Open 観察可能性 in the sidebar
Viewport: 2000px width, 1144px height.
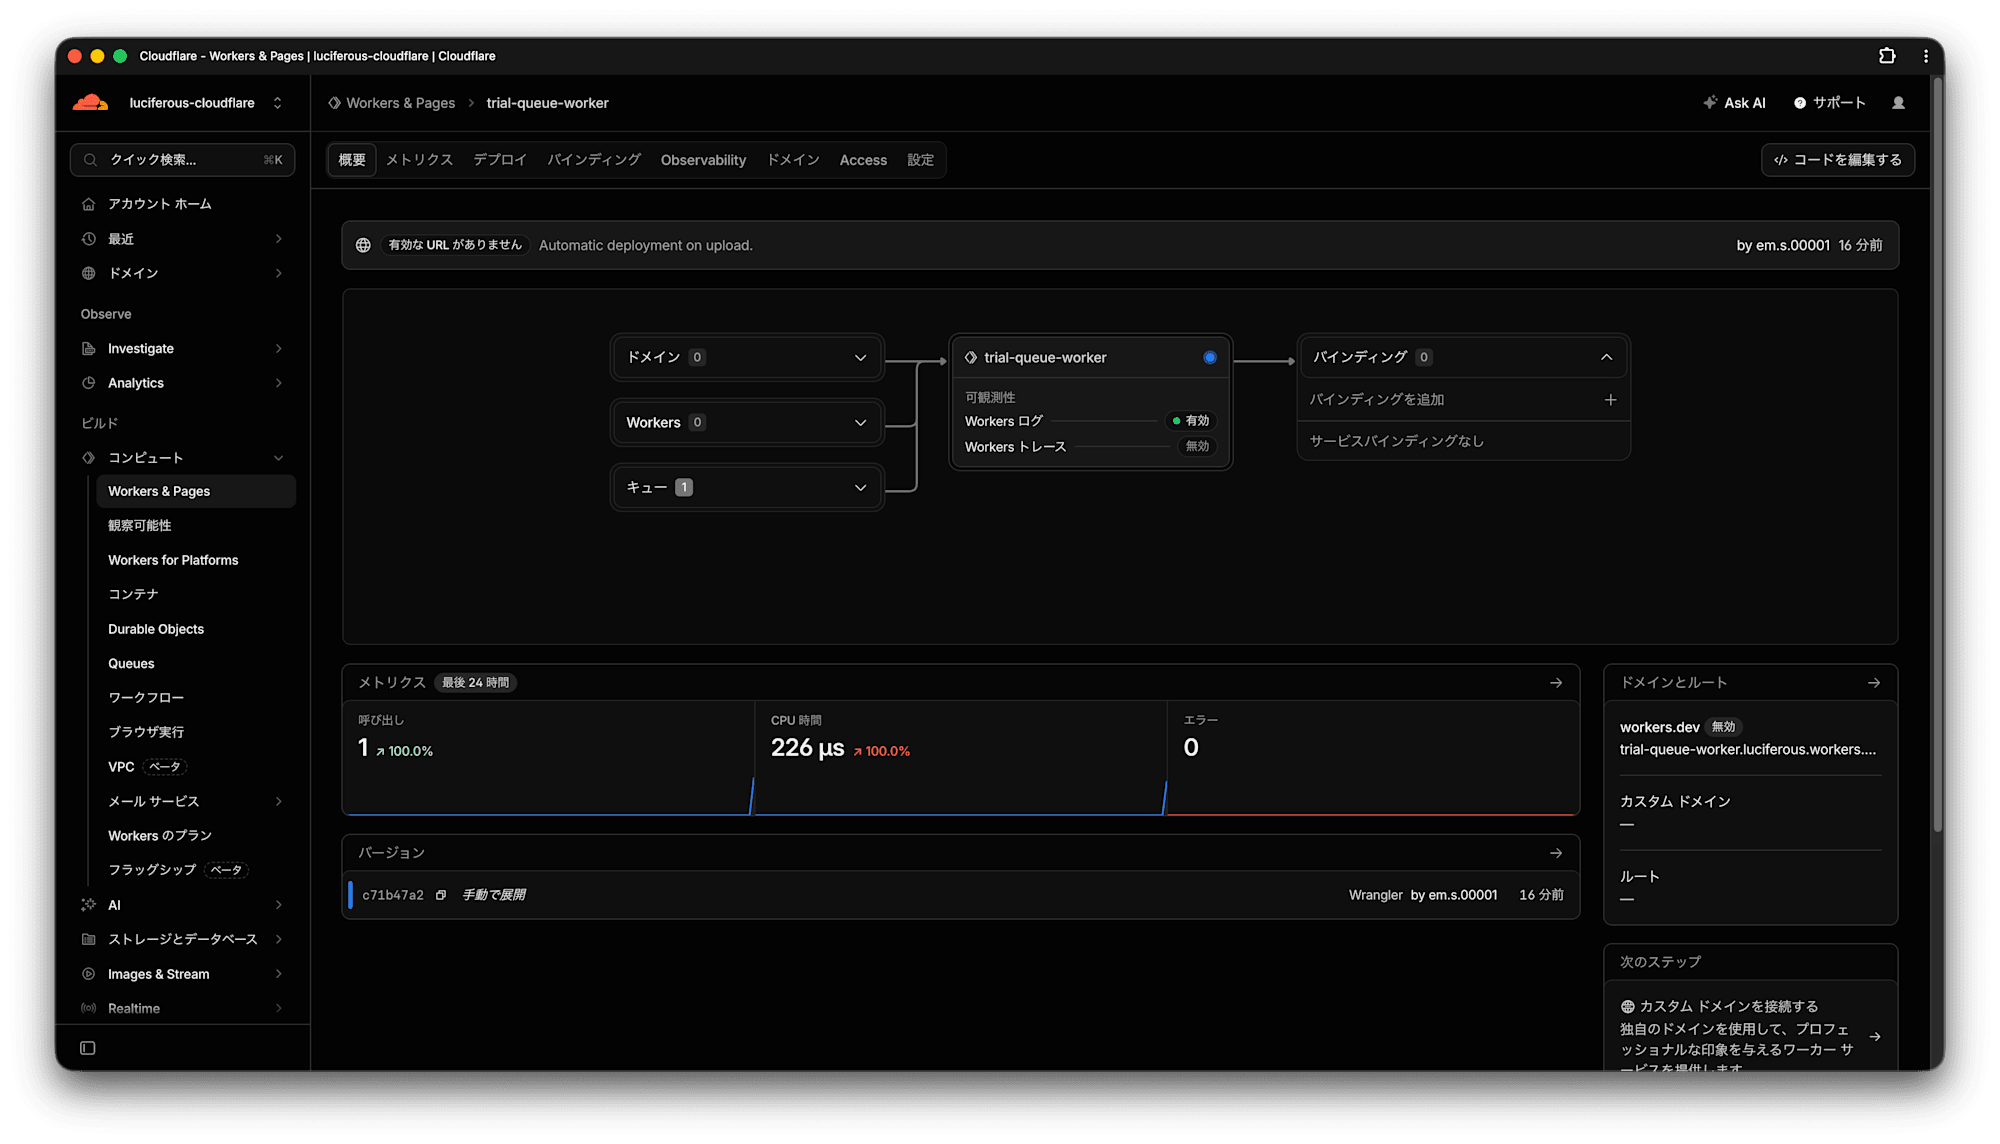click(140, 526)
